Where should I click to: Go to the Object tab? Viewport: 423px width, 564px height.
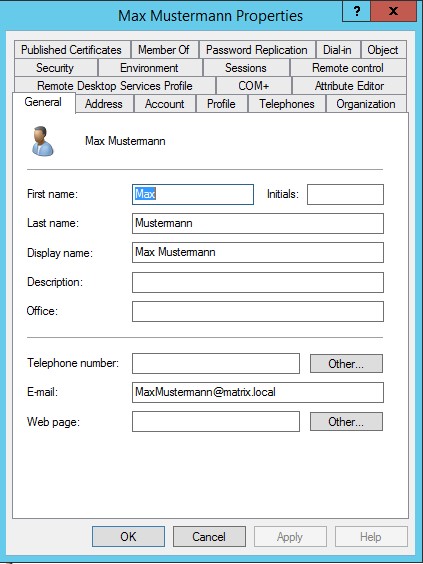click(383, 50)
